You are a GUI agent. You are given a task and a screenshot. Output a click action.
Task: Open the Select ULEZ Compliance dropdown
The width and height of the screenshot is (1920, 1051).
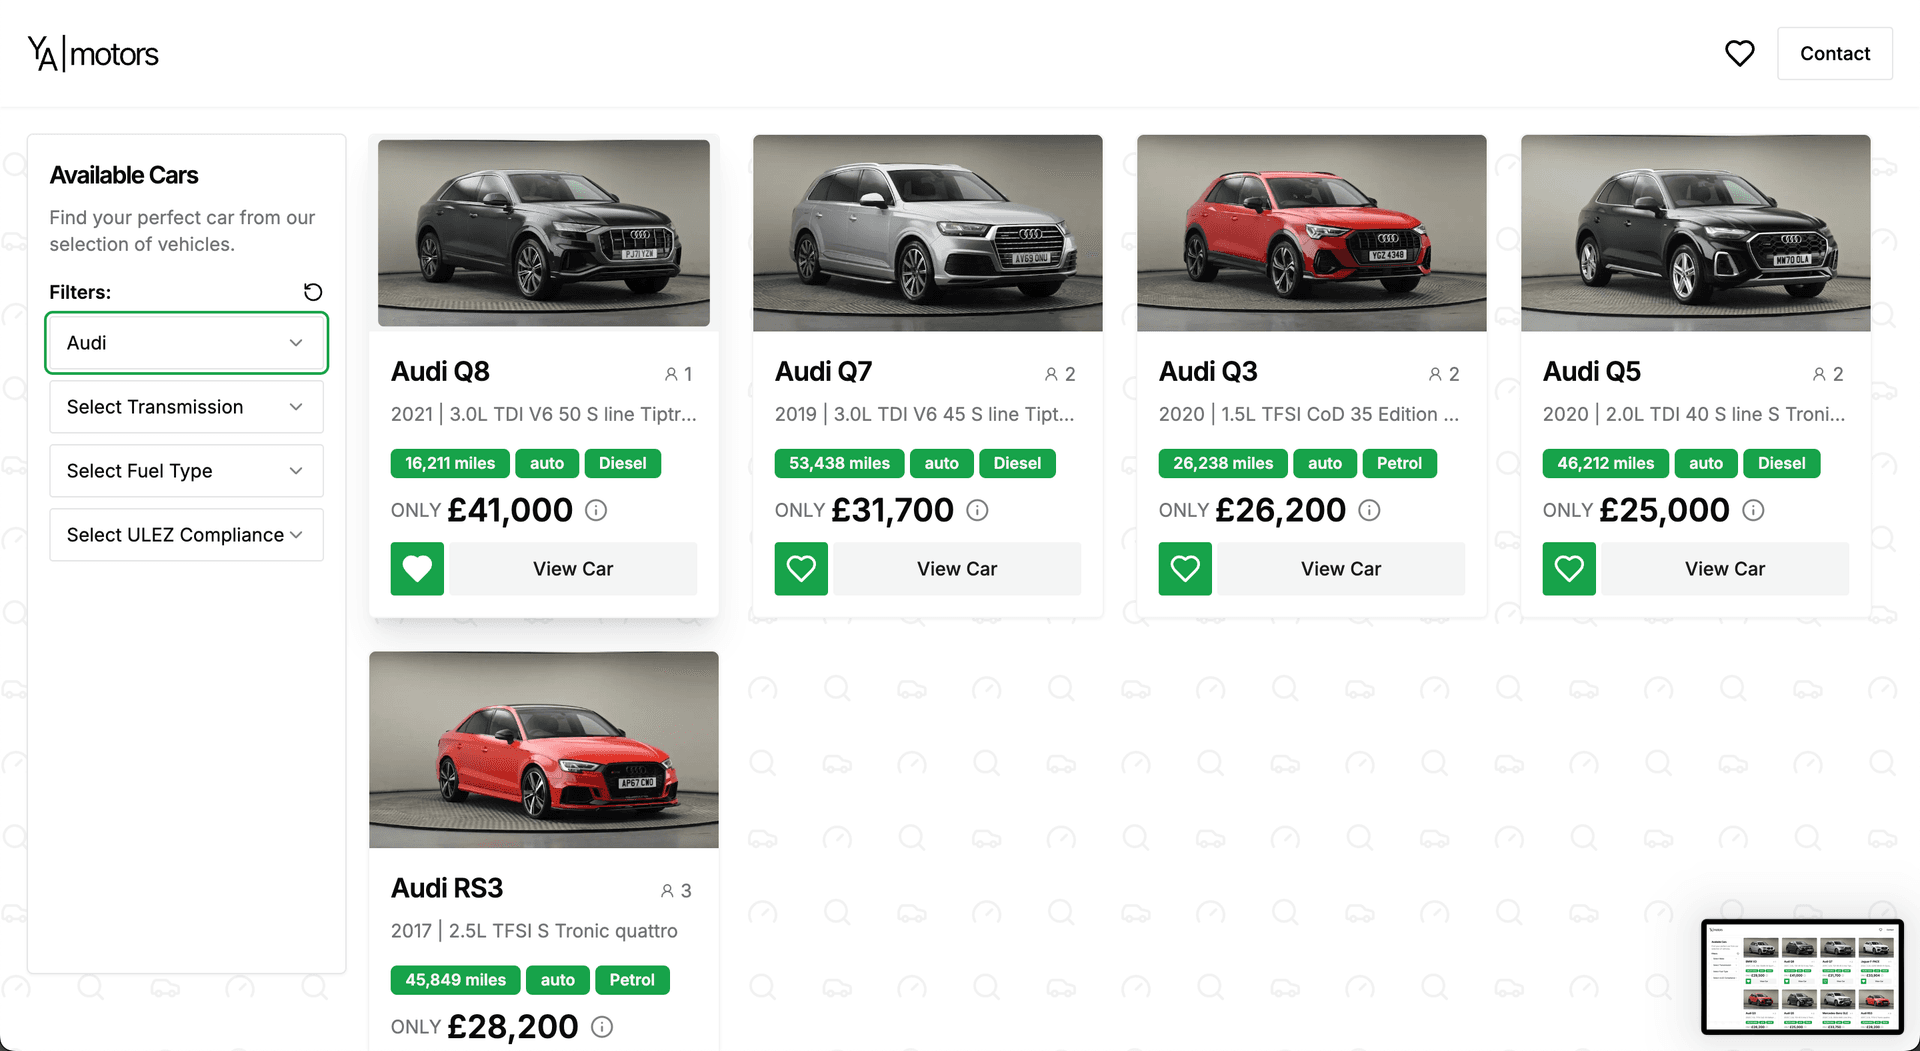tap(186, 535)
